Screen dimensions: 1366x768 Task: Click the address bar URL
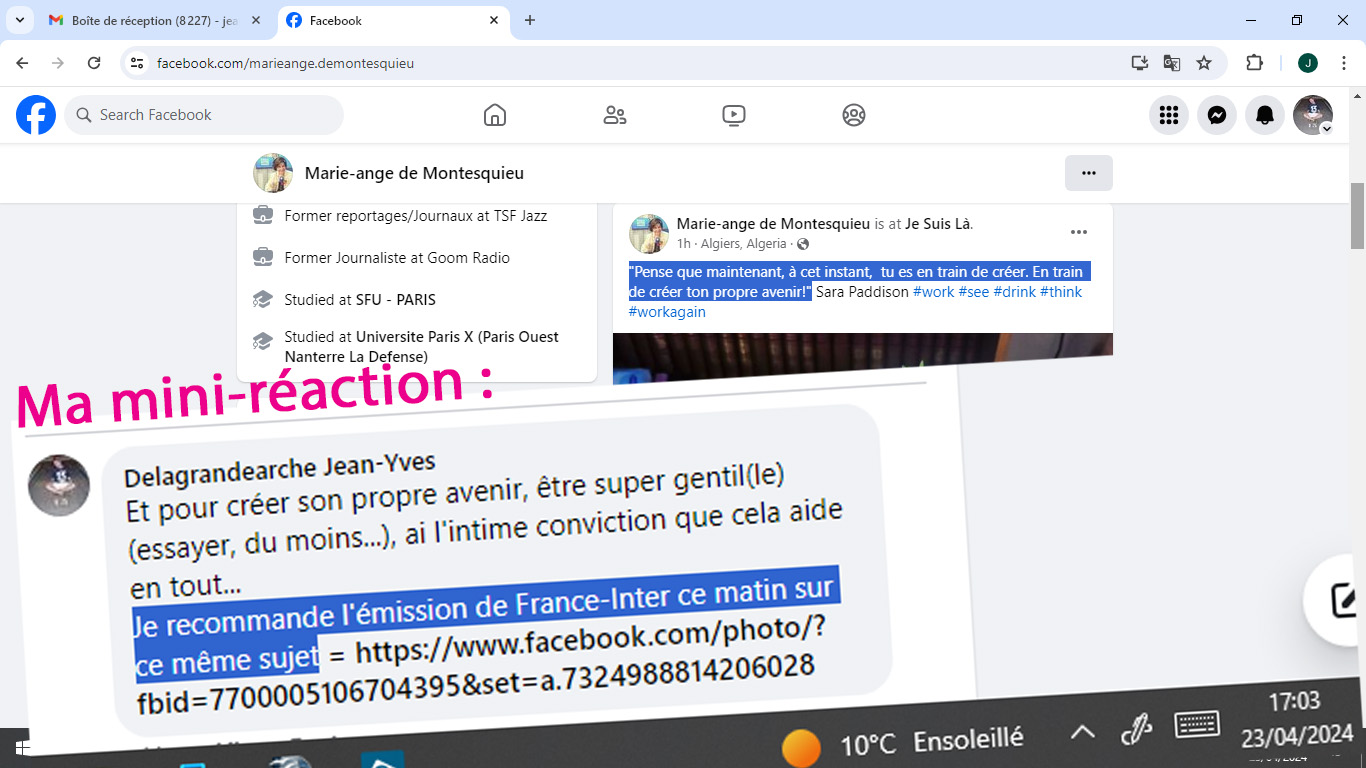285,63
